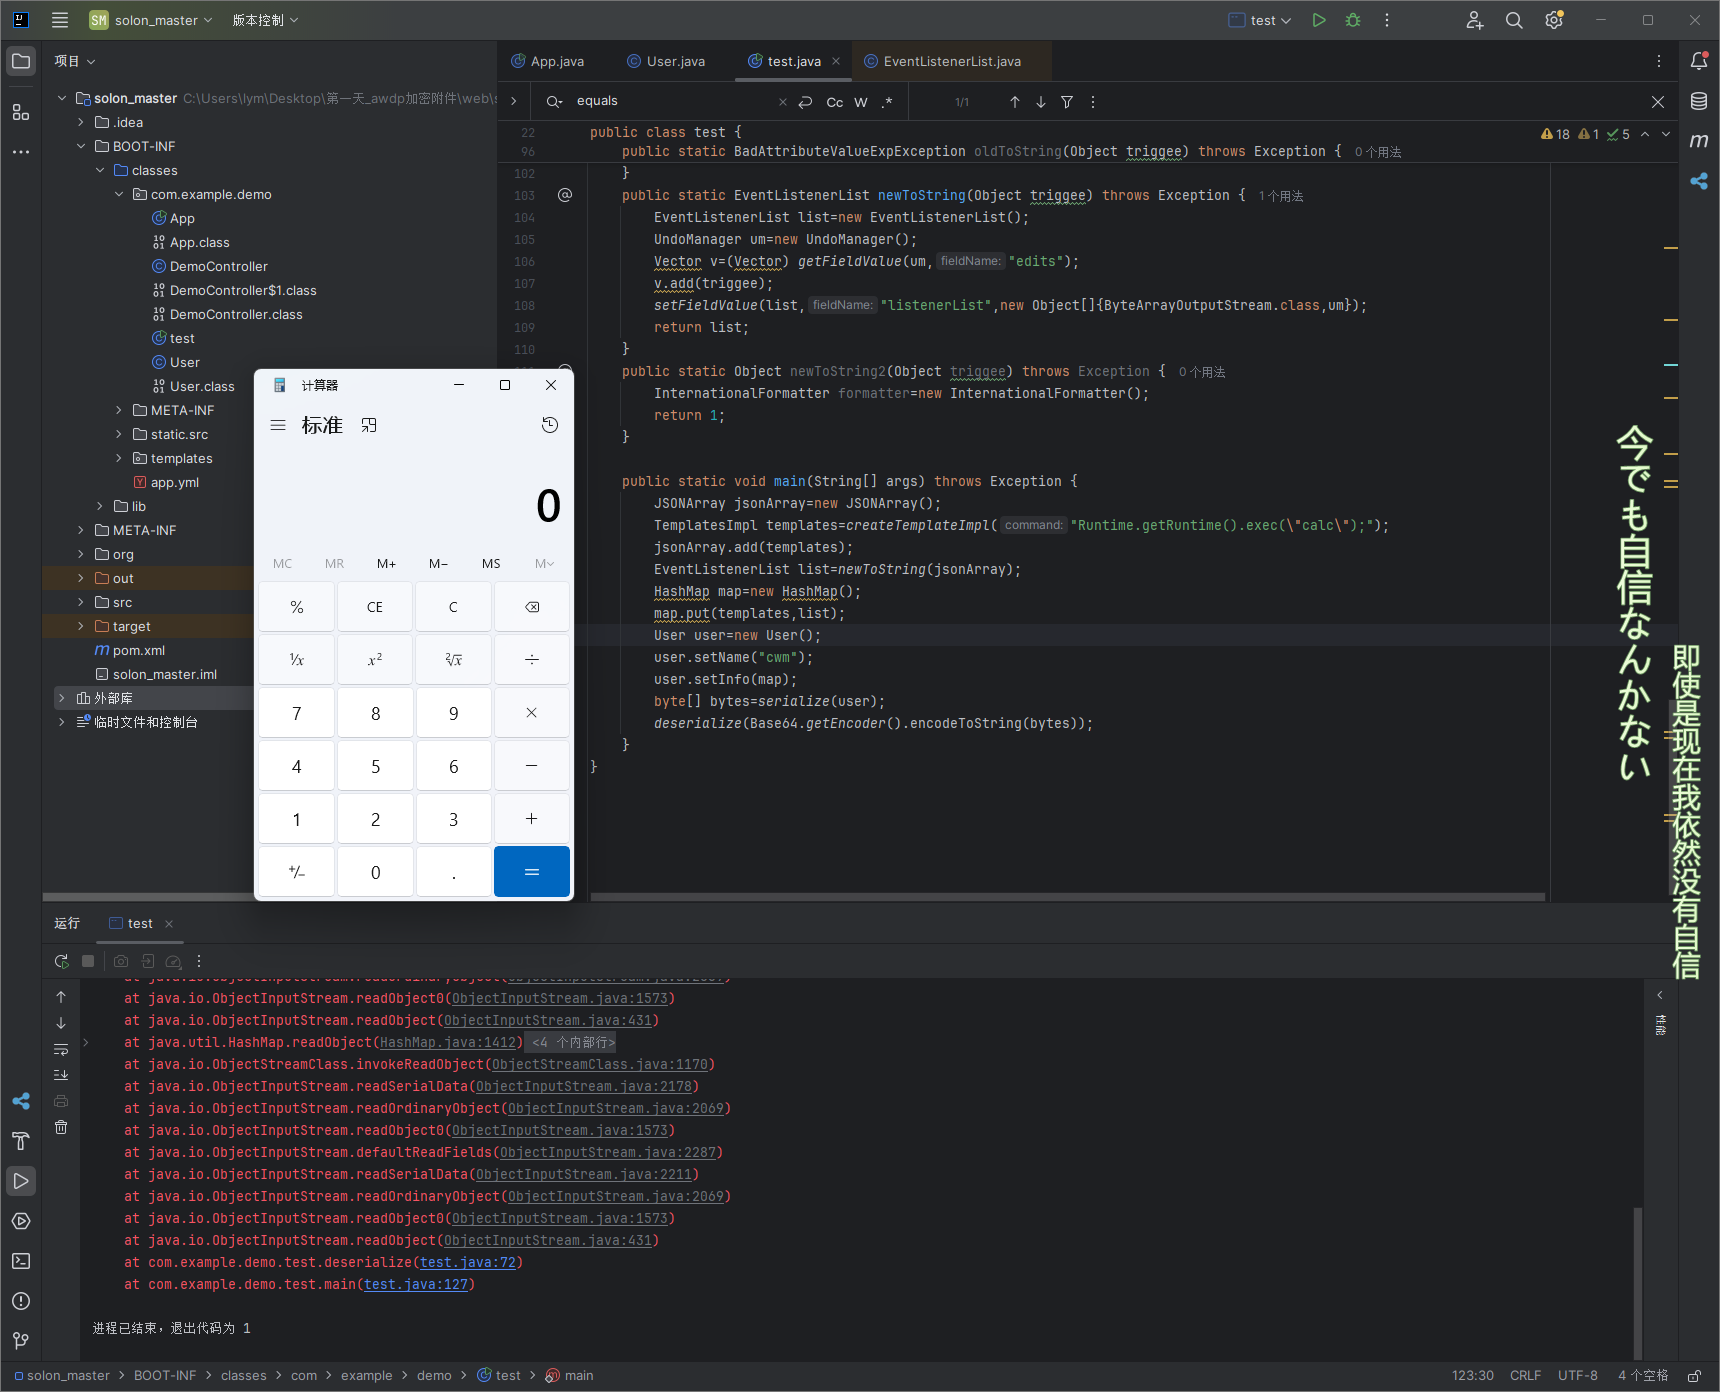Switch to the User.java tab

pyautogui.click(x=666, y=61)
